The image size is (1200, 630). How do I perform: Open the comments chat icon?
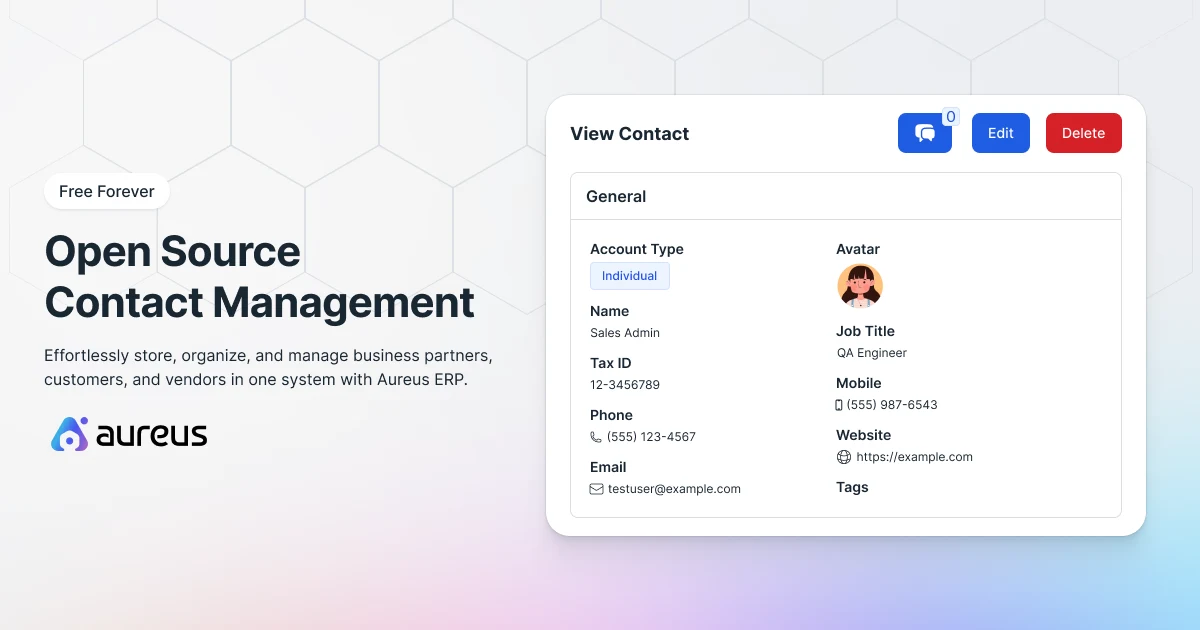924,132
